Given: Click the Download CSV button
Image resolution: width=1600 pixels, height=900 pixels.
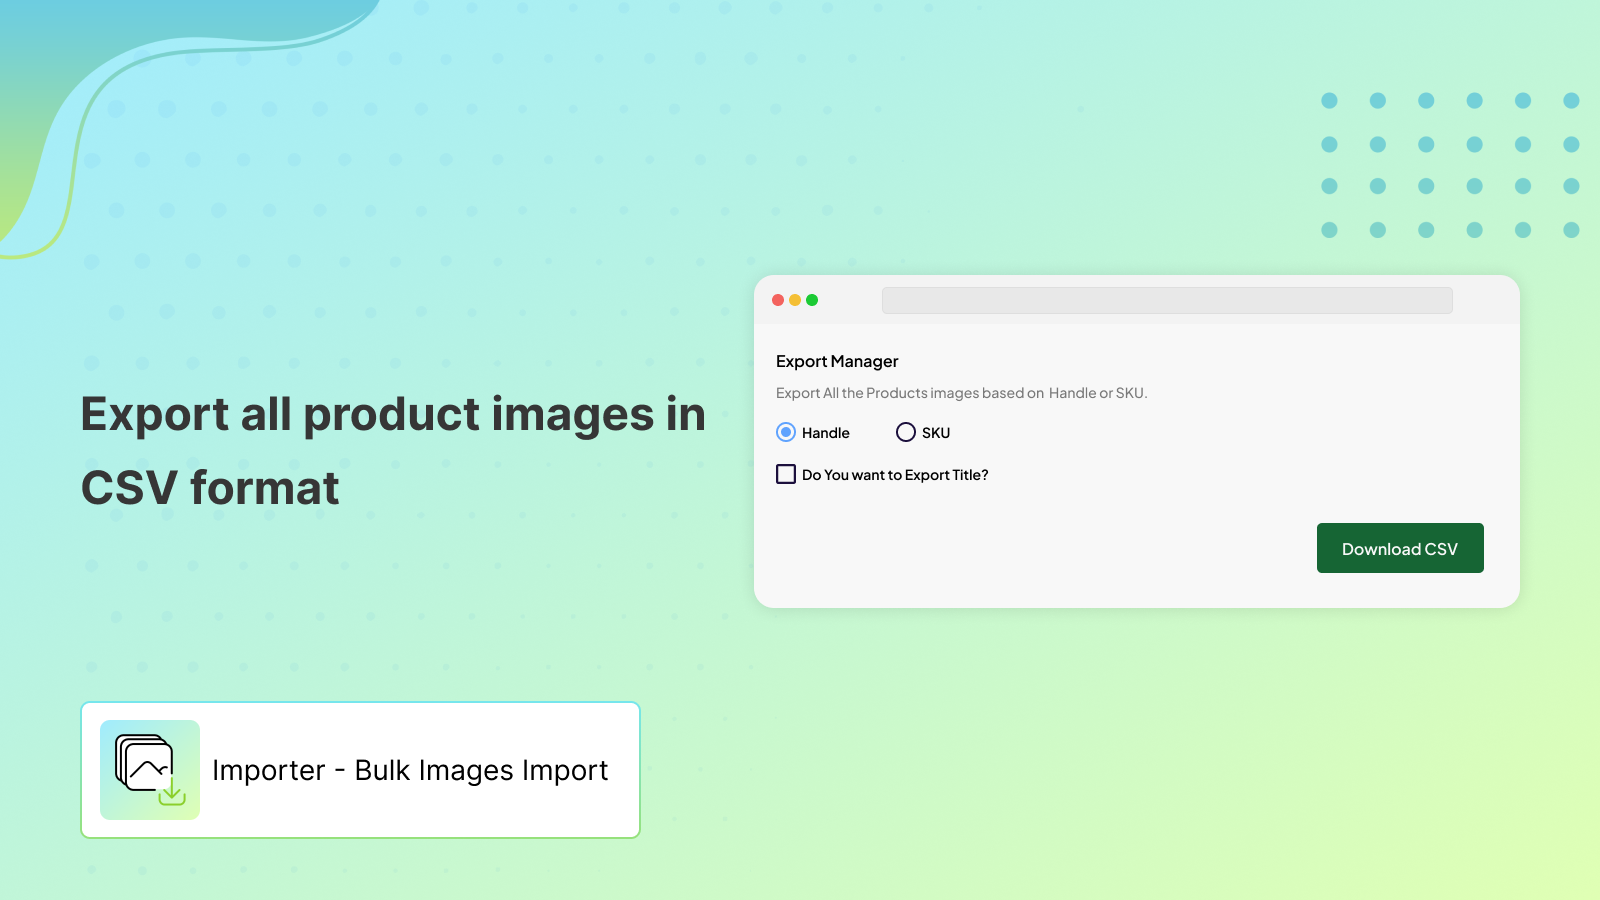Looking at the screenshot, I should point(1400,548).
